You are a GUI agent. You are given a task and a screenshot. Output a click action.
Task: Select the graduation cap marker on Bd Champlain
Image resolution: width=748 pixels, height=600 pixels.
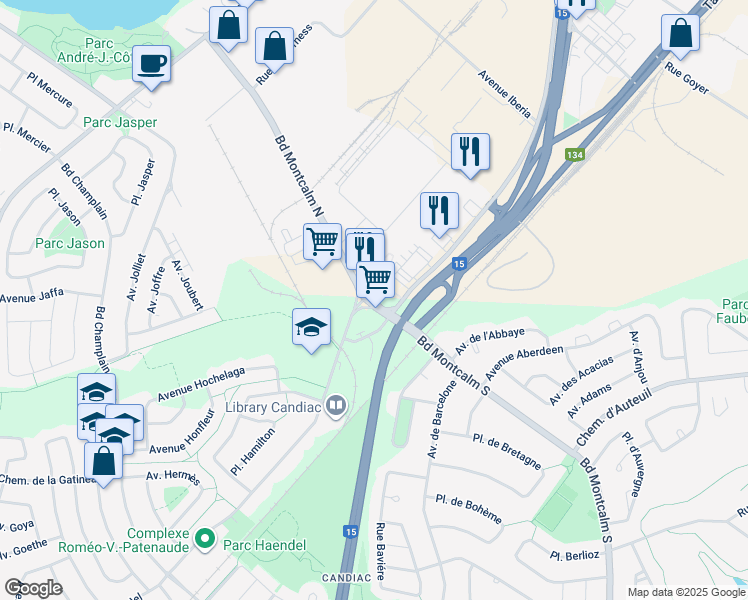pyautogui.click(x=96, y=390)
